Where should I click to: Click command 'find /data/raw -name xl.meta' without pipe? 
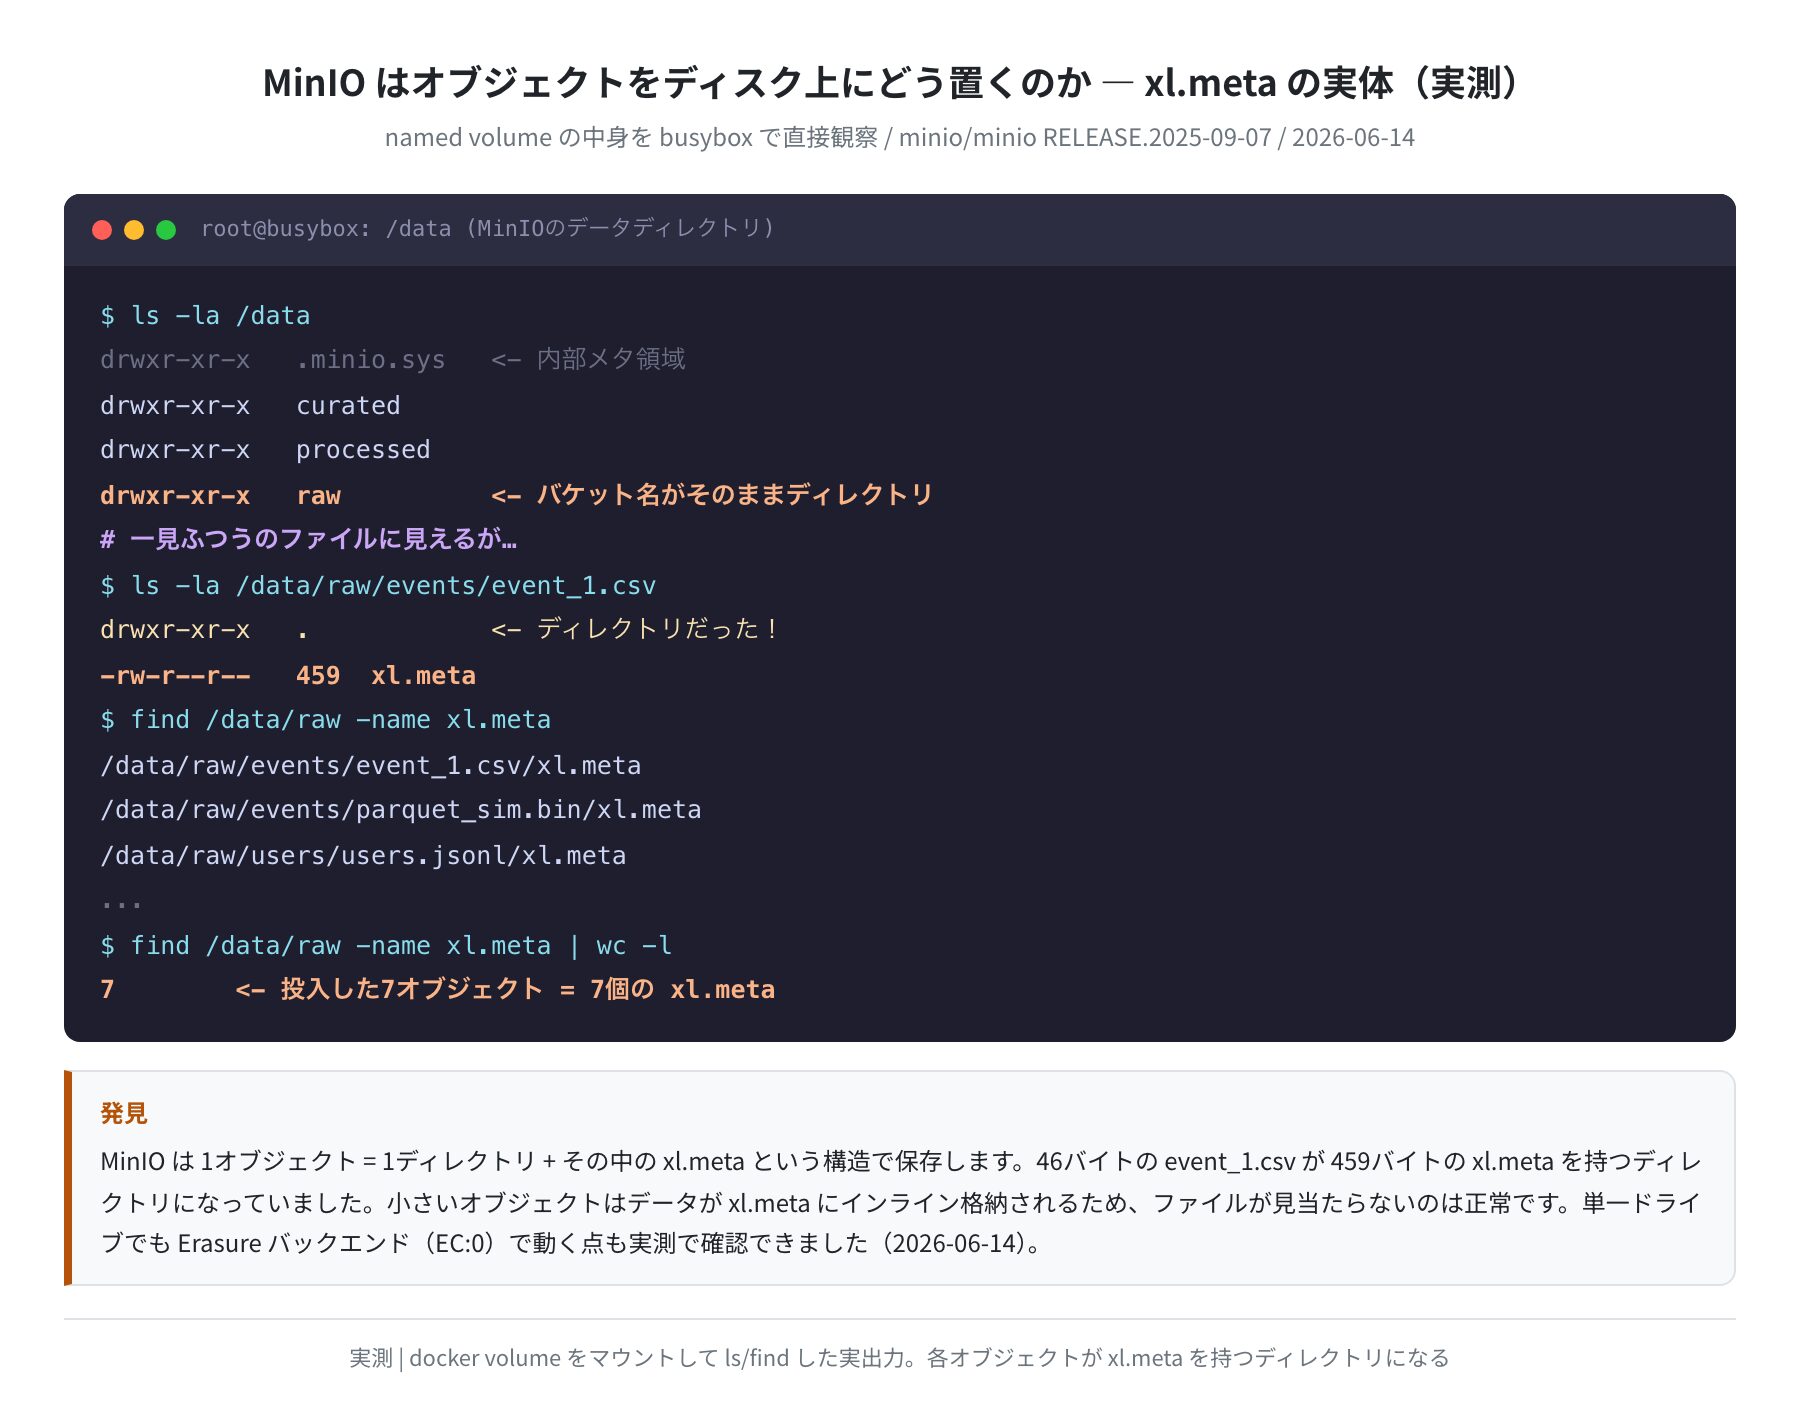click(x=325, y=720)
